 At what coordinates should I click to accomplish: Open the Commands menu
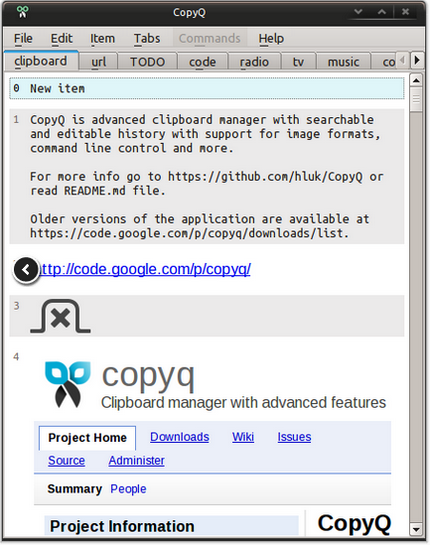tap(210, 38)
